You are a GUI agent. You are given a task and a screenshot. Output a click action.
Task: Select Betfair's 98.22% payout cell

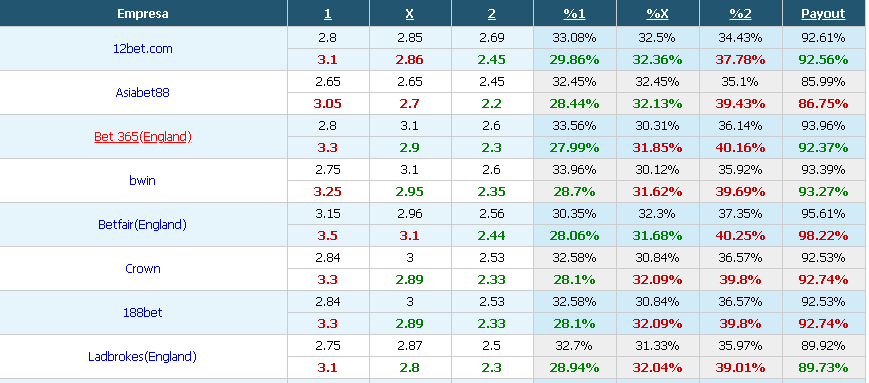tap(823, 236)
